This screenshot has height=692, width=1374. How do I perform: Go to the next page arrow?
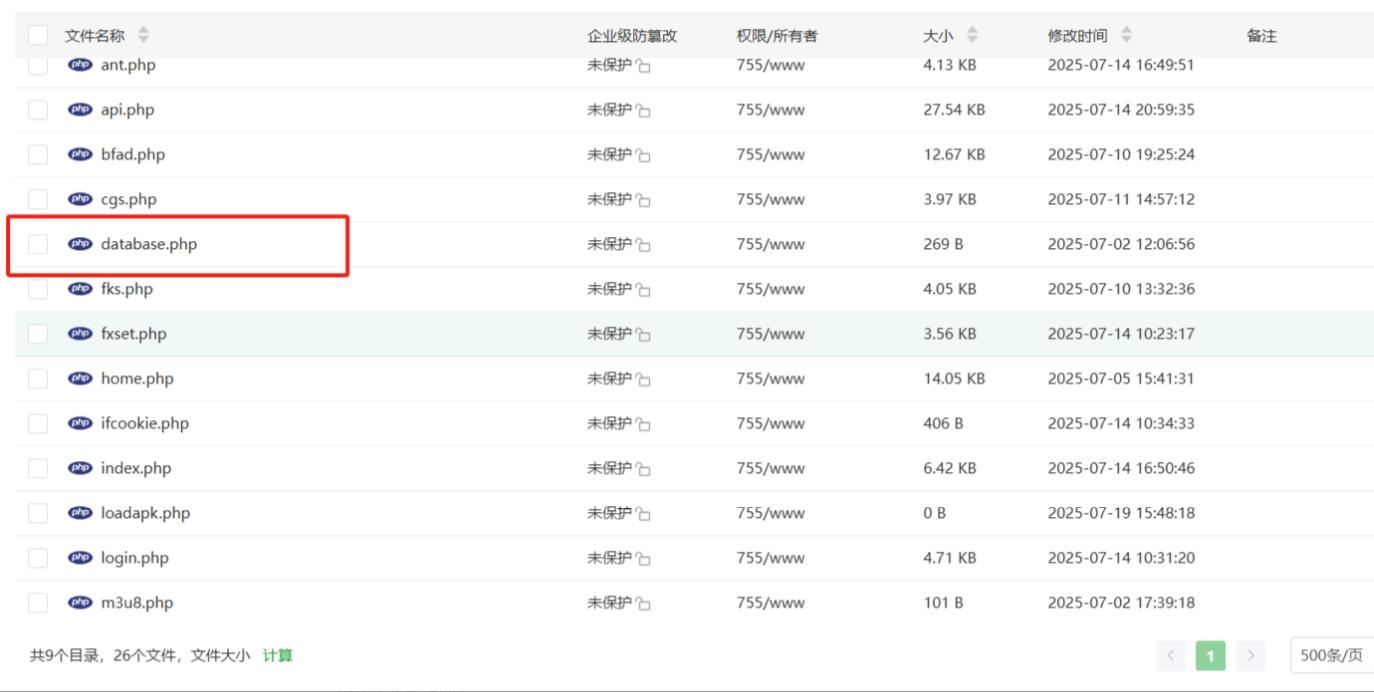tap(1250, 656)
